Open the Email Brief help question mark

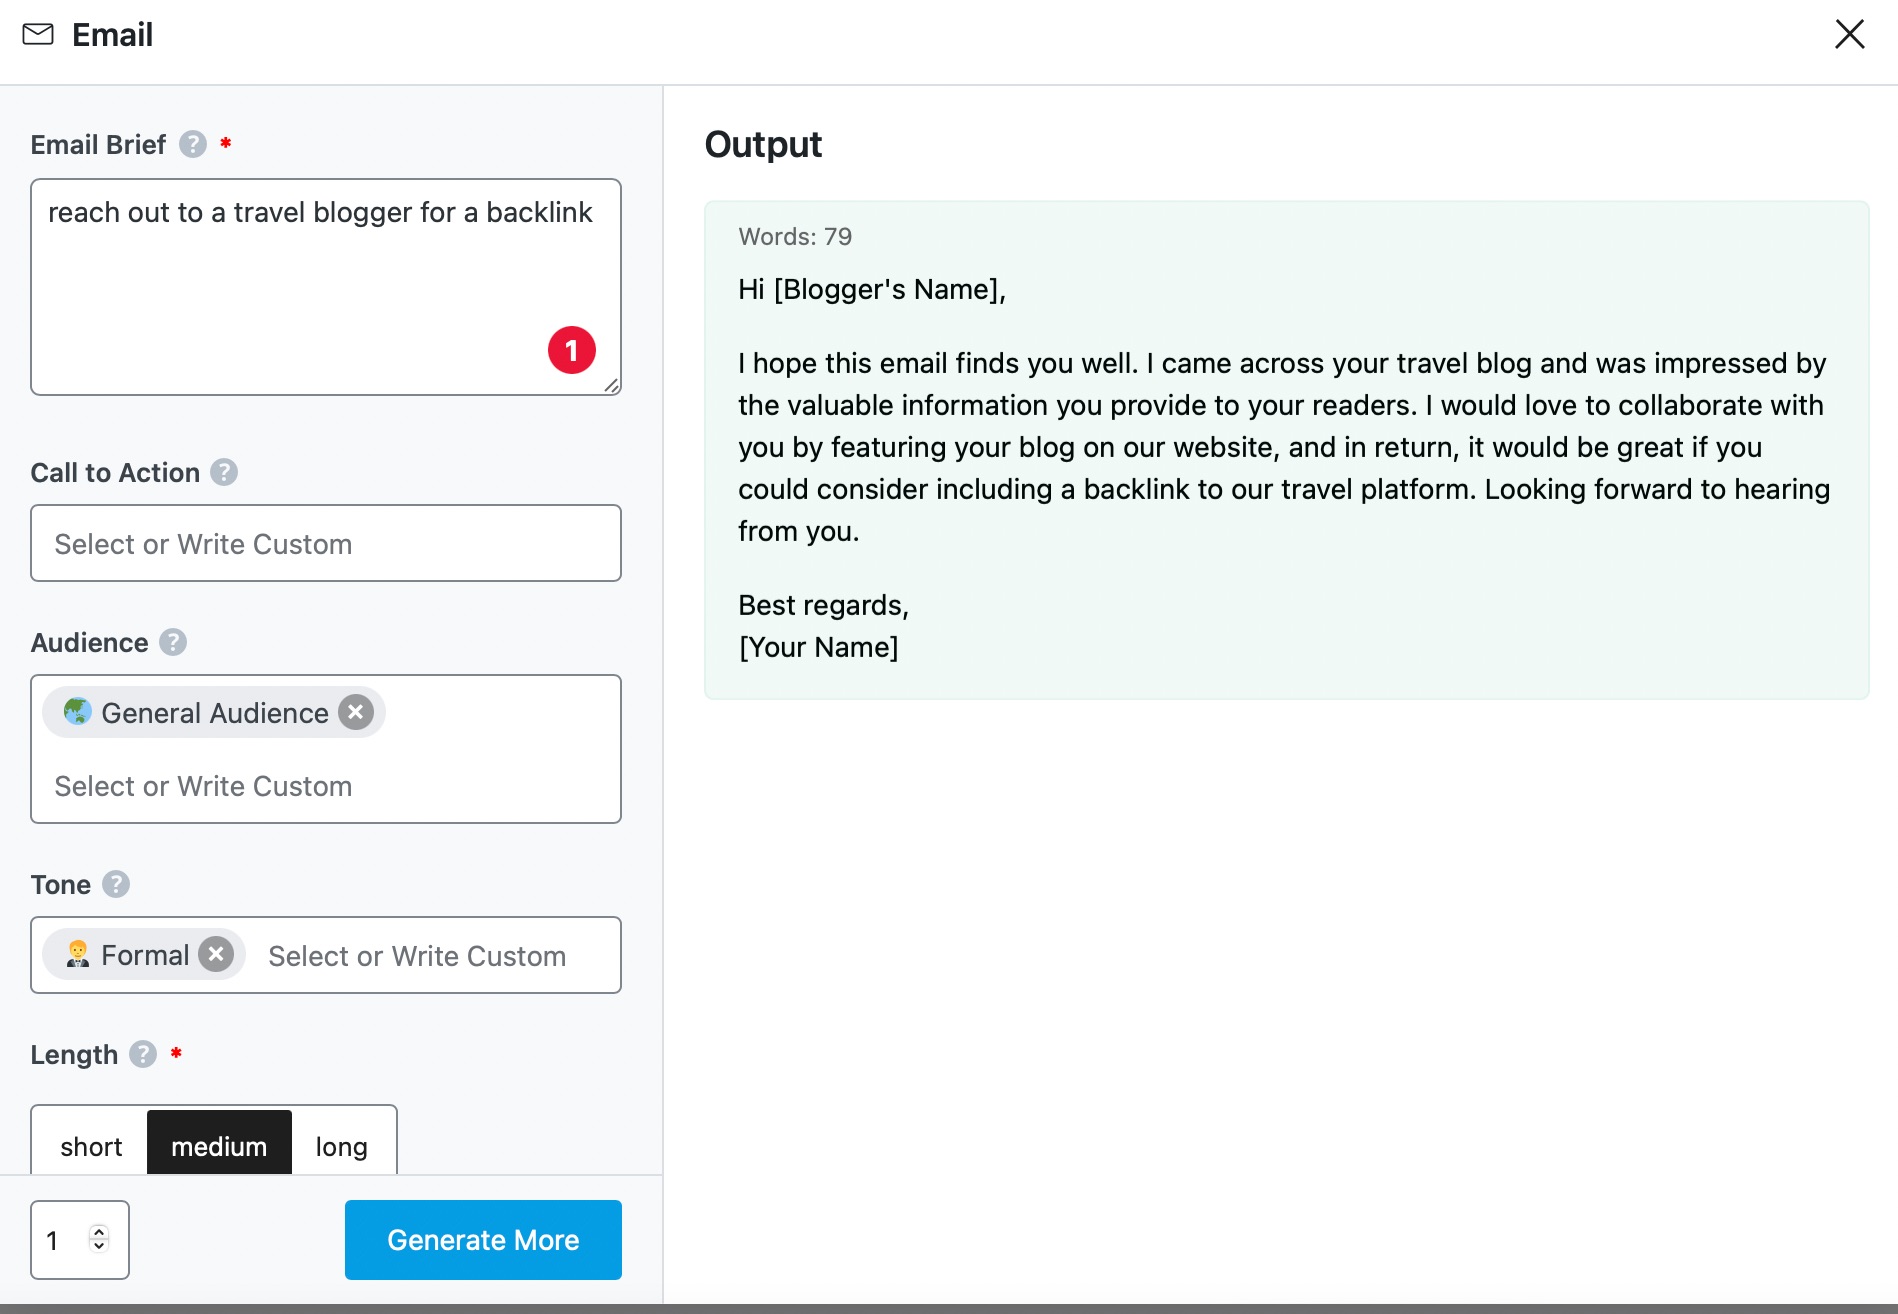pos(193,144)
